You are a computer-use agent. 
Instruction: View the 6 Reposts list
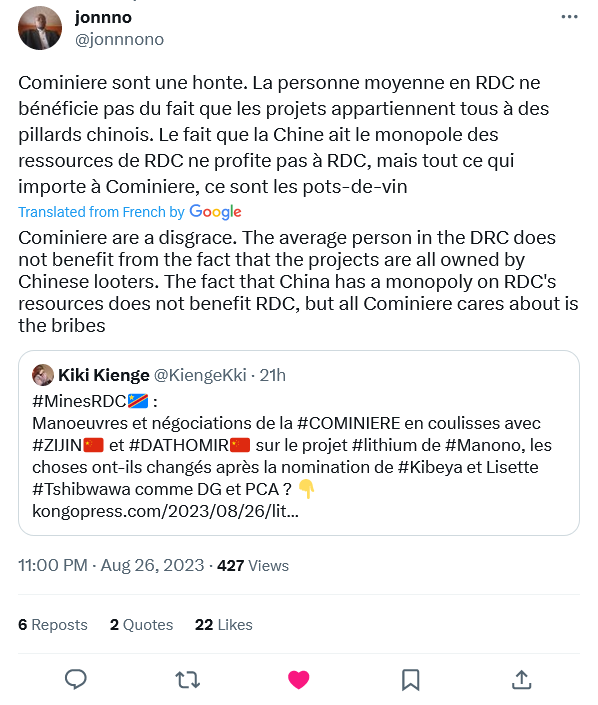pos(53,625)
